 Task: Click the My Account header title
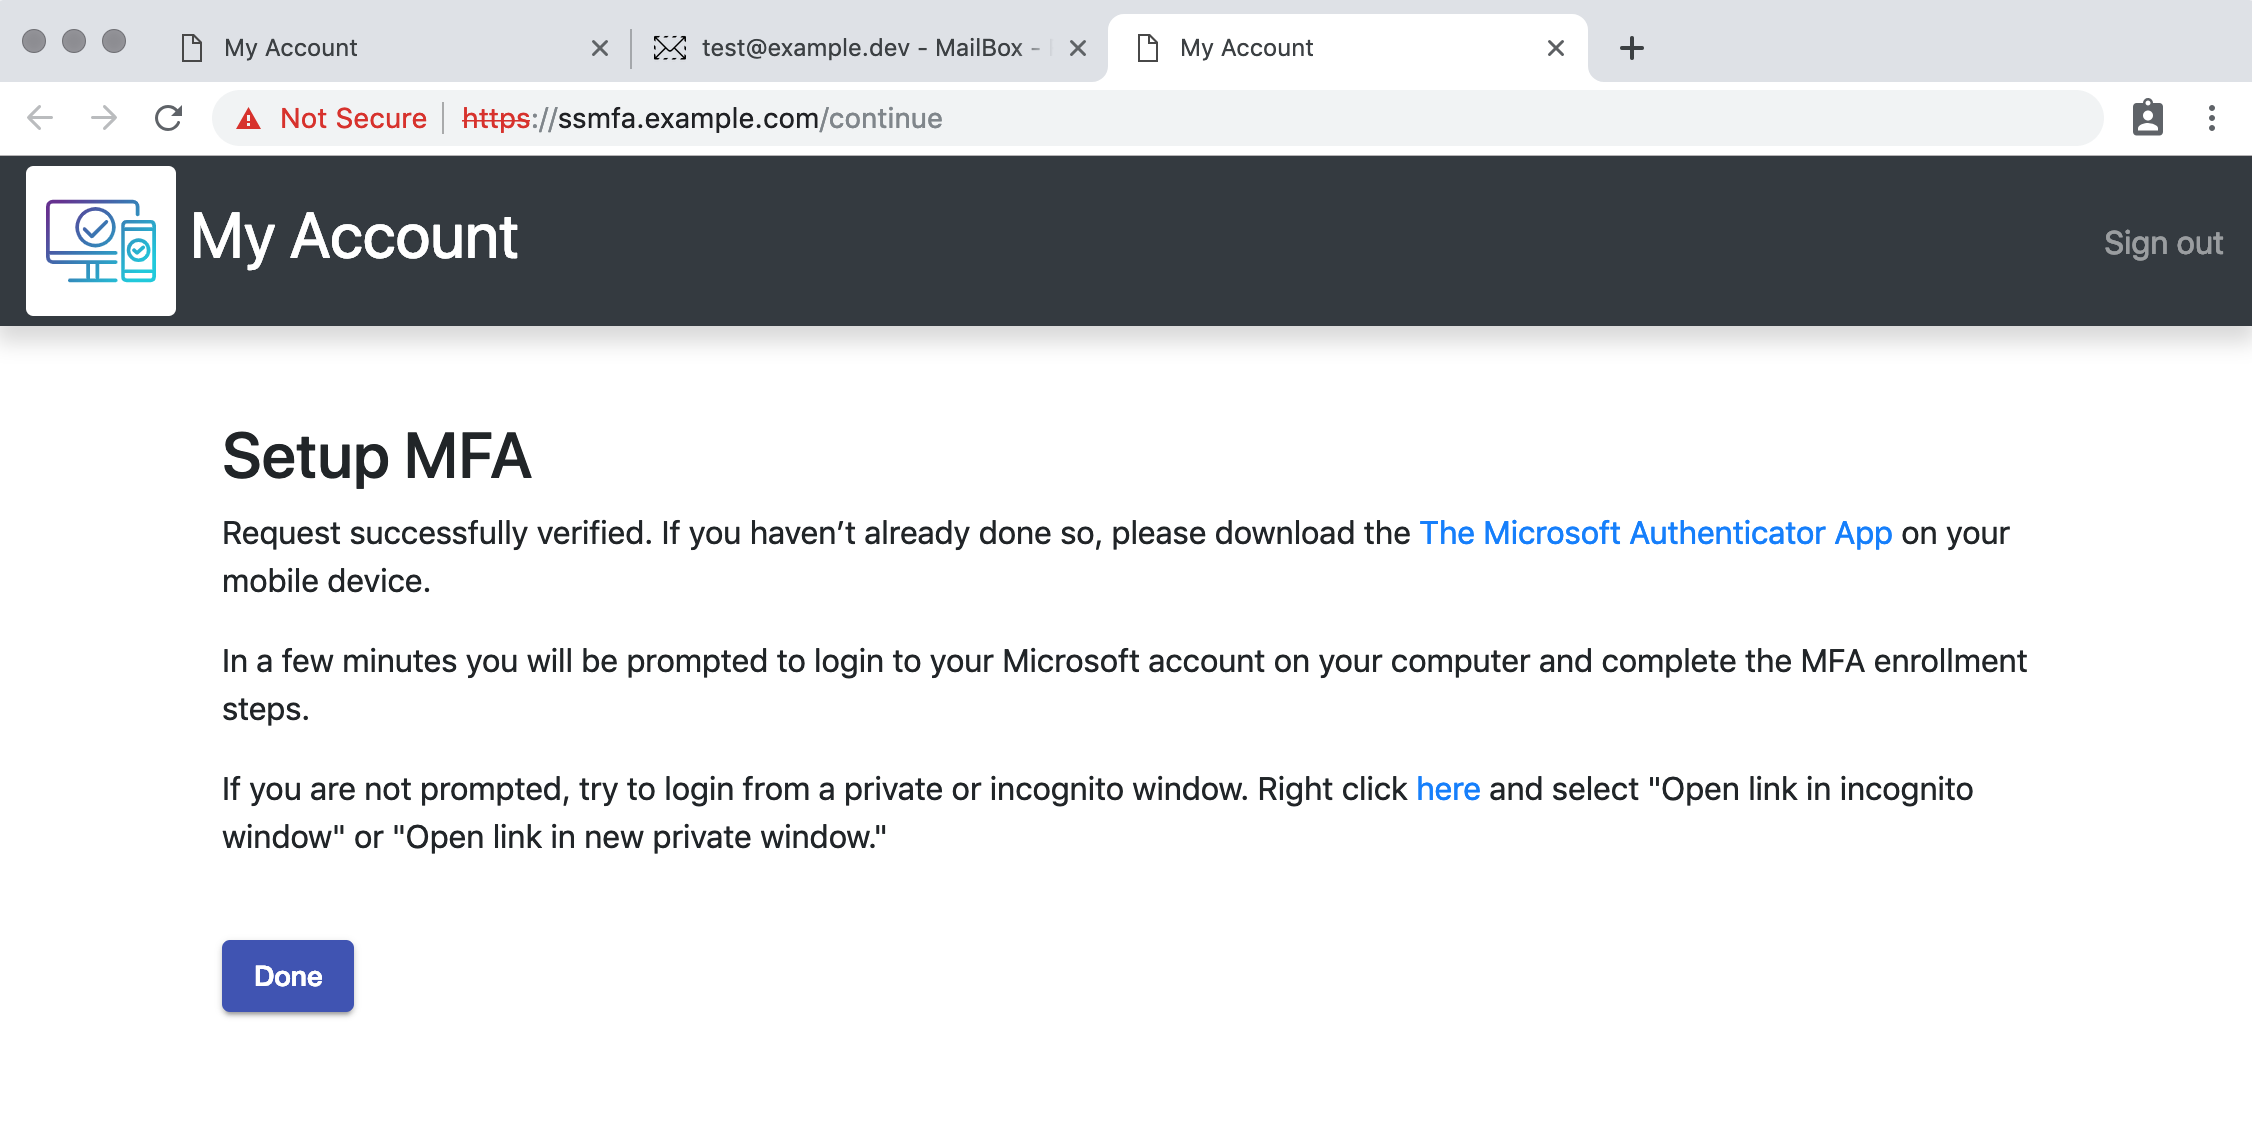[354, 237]
